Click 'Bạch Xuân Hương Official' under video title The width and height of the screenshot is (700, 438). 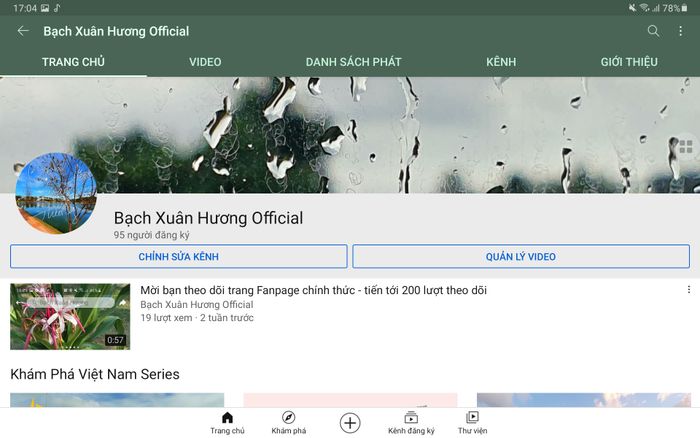click(x=197, y=305)
